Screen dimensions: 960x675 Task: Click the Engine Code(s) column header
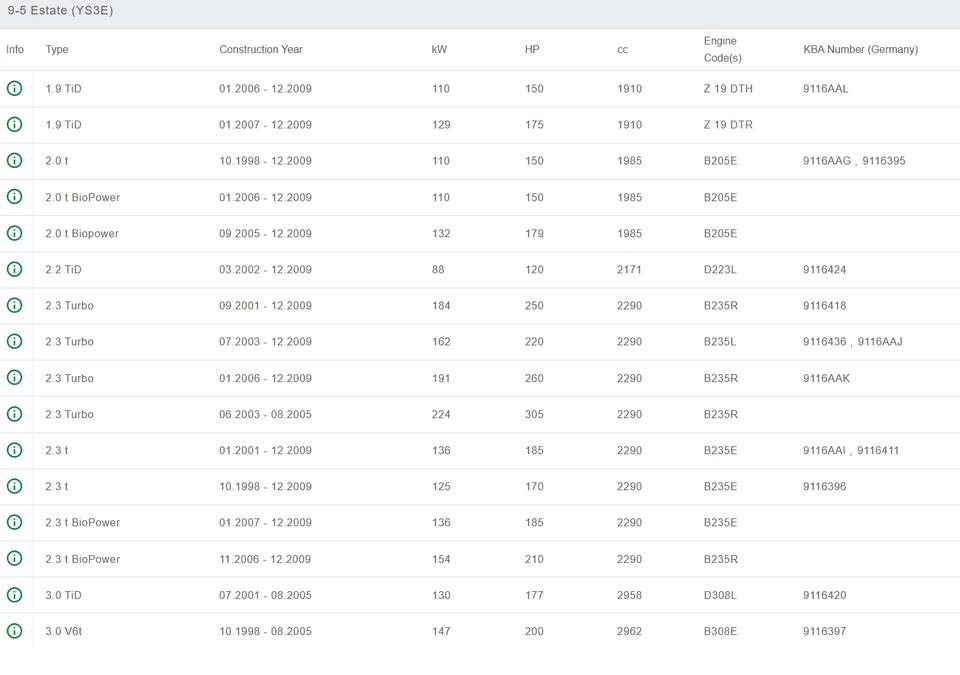[x=722, y=50]
